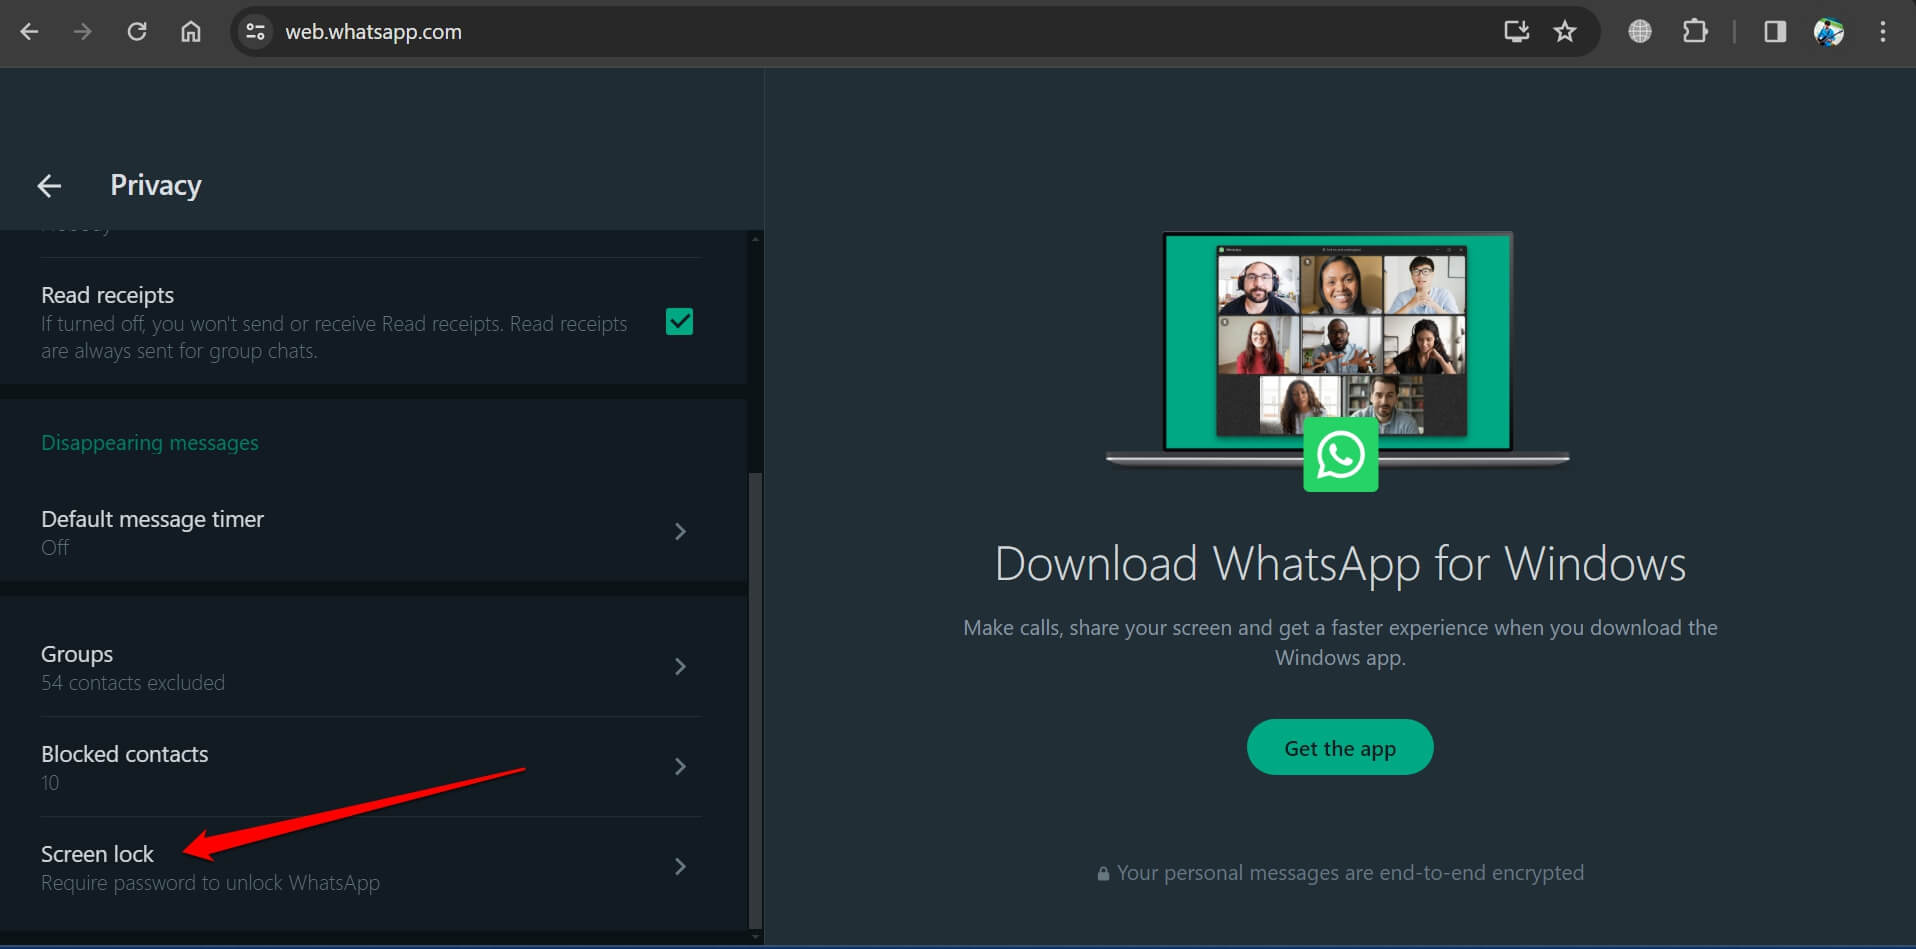
Task: Install app icon in address bar
Action: (1516, 32)
